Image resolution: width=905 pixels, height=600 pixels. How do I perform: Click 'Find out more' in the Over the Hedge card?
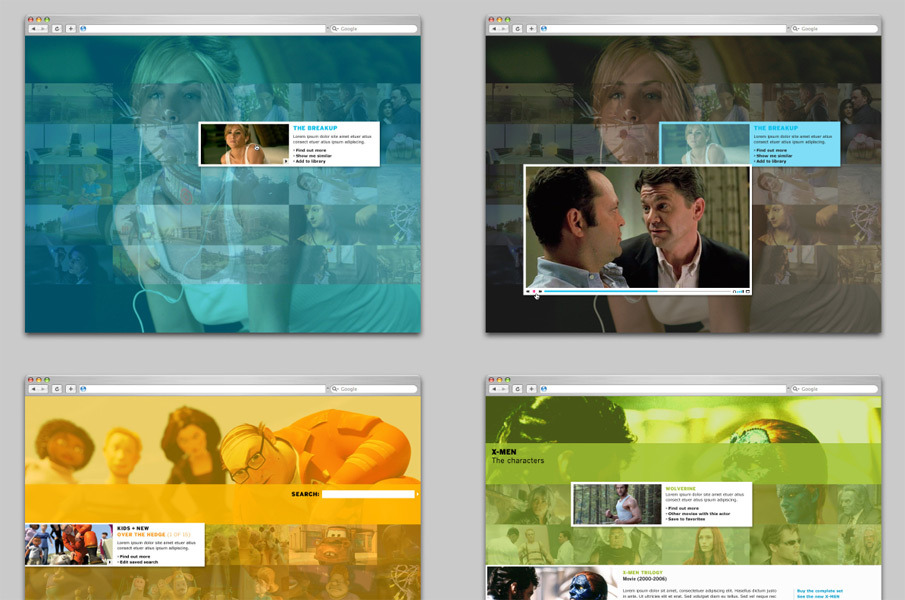click(133, 557)
